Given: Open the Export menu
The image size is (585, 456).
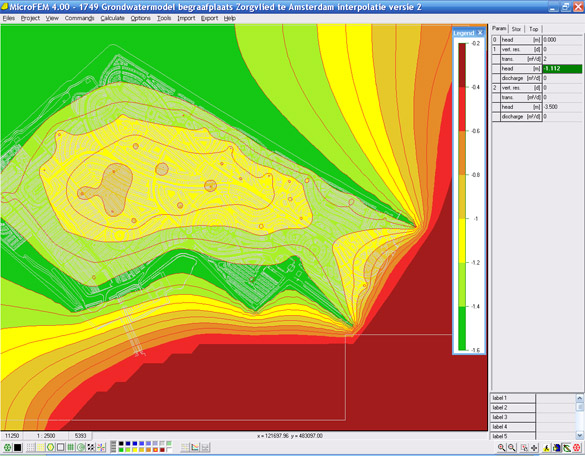Looking at the screenshot, I should tap(209, 18).
